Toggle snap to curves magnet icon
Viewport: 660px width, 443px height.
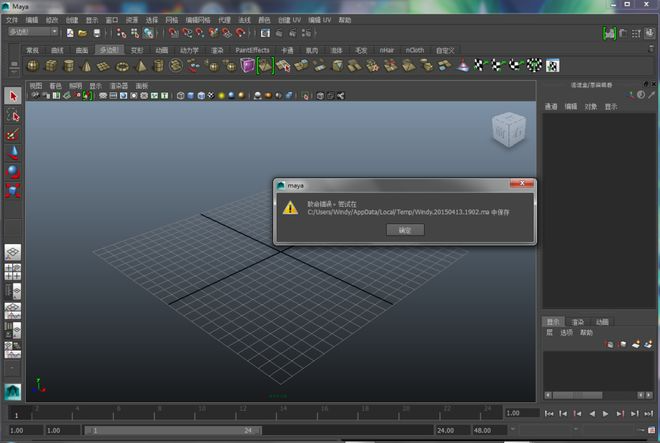point(186,33)
